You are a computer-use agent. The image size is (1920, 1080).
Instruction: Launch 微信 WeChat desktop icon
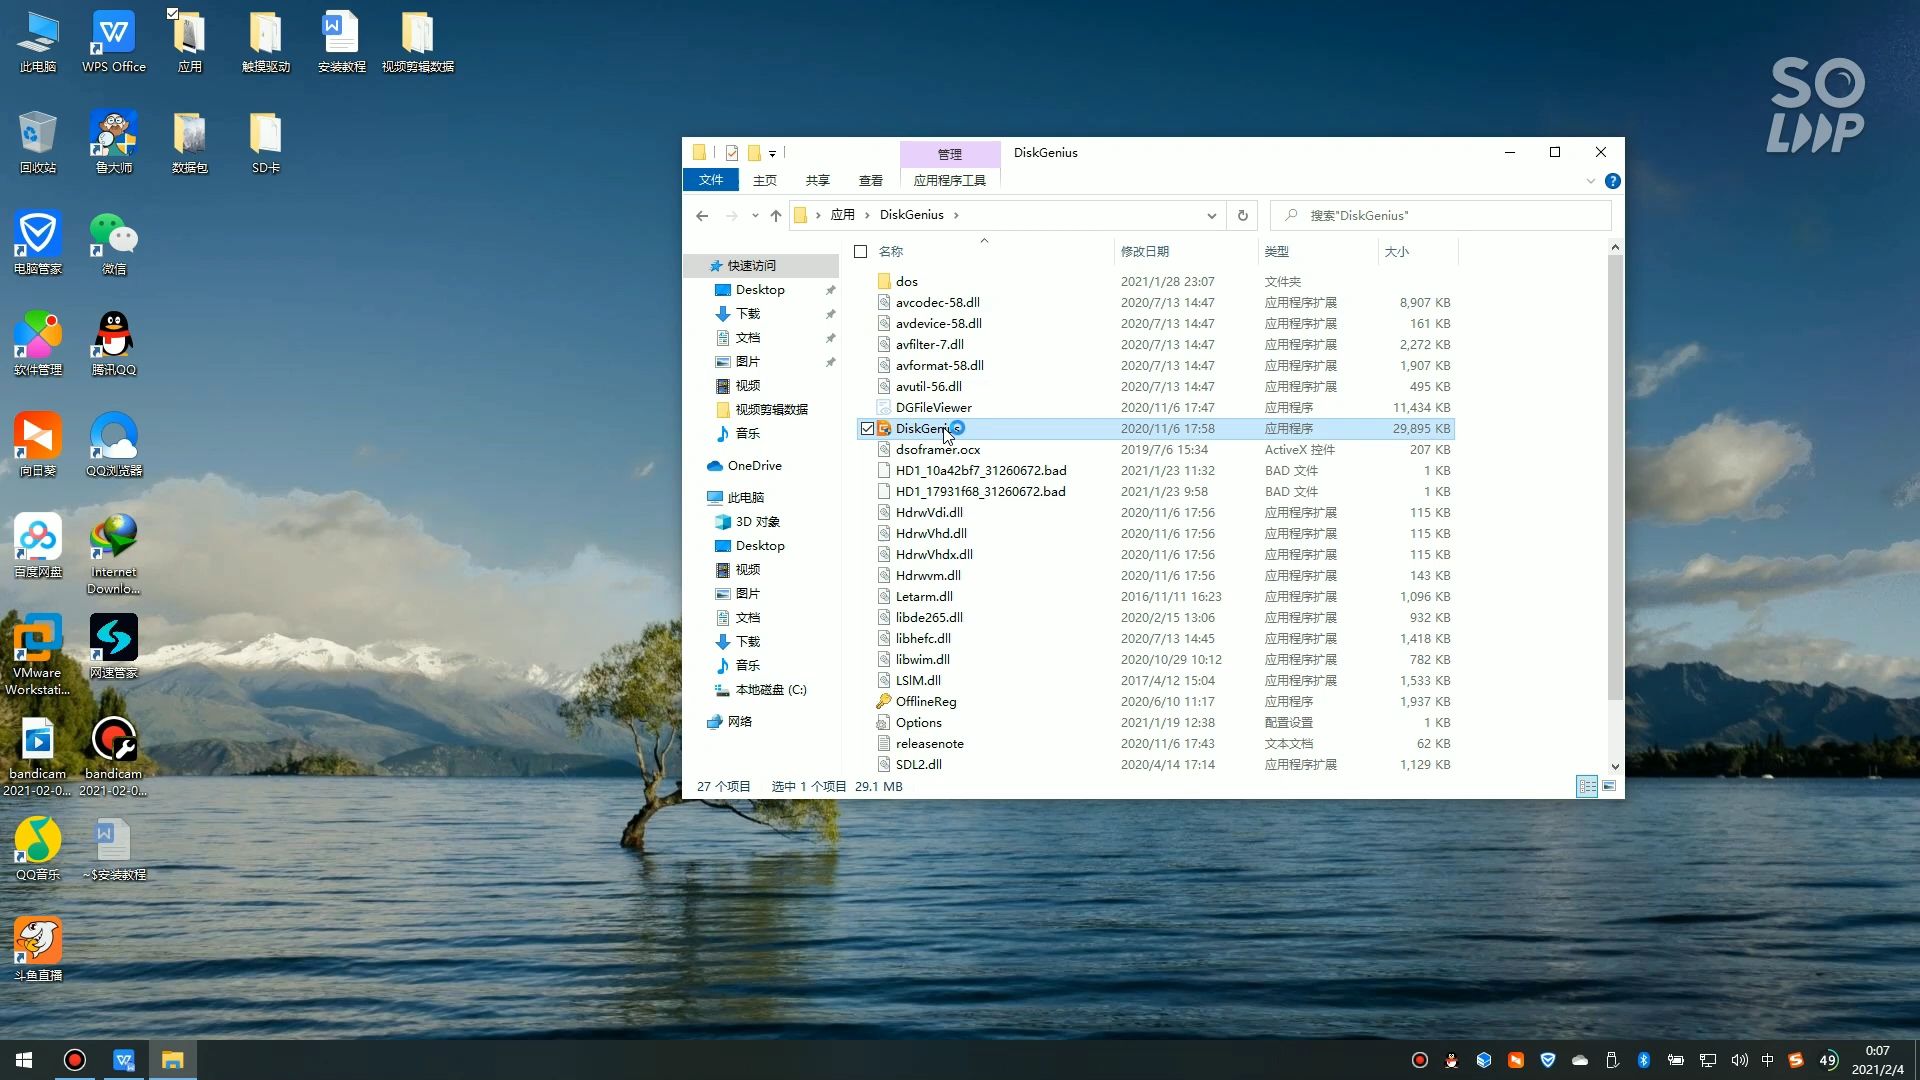pos(114,243)
